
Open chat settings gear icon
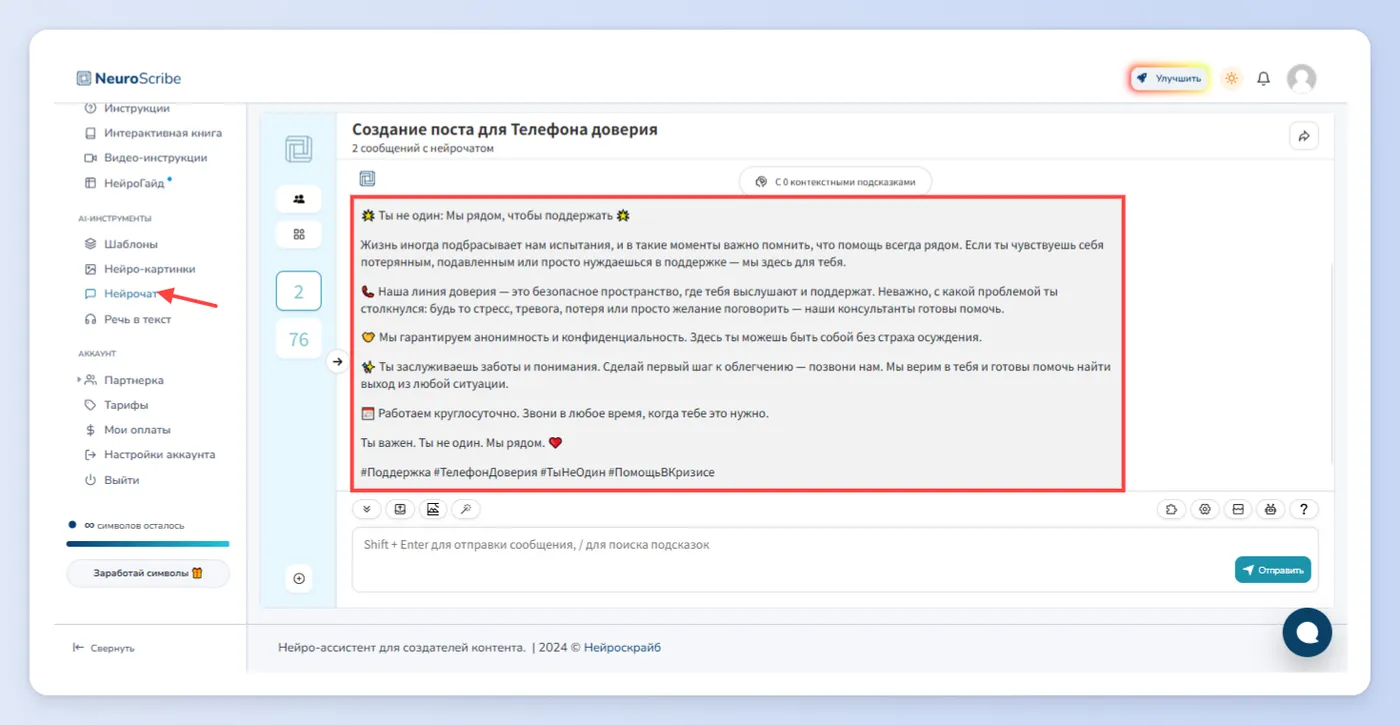click(x=1205, y=509)
